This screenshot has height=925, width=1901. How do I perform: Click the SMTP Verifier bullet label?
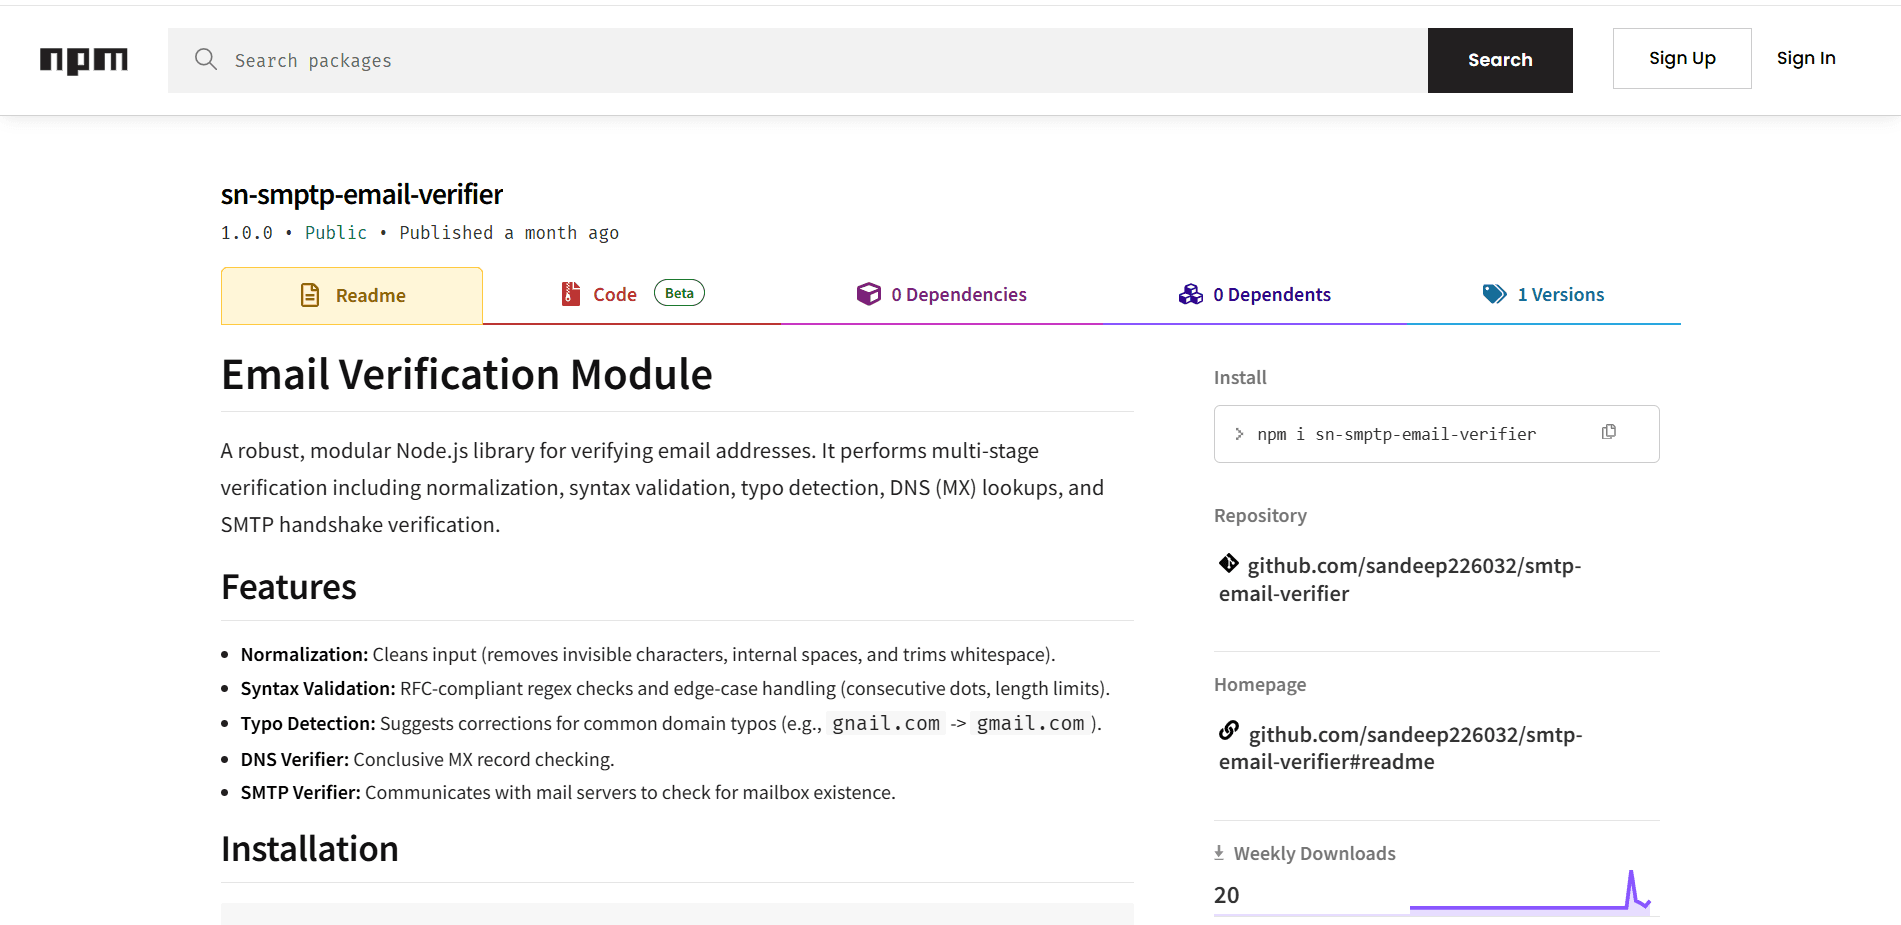click(x=301, y=793)
